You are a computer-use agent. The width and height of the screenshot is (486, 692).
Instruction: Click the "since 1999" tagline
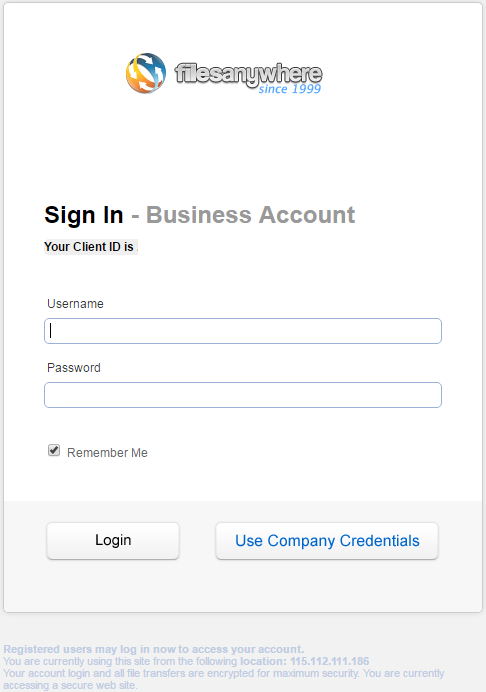click(290, 89)
